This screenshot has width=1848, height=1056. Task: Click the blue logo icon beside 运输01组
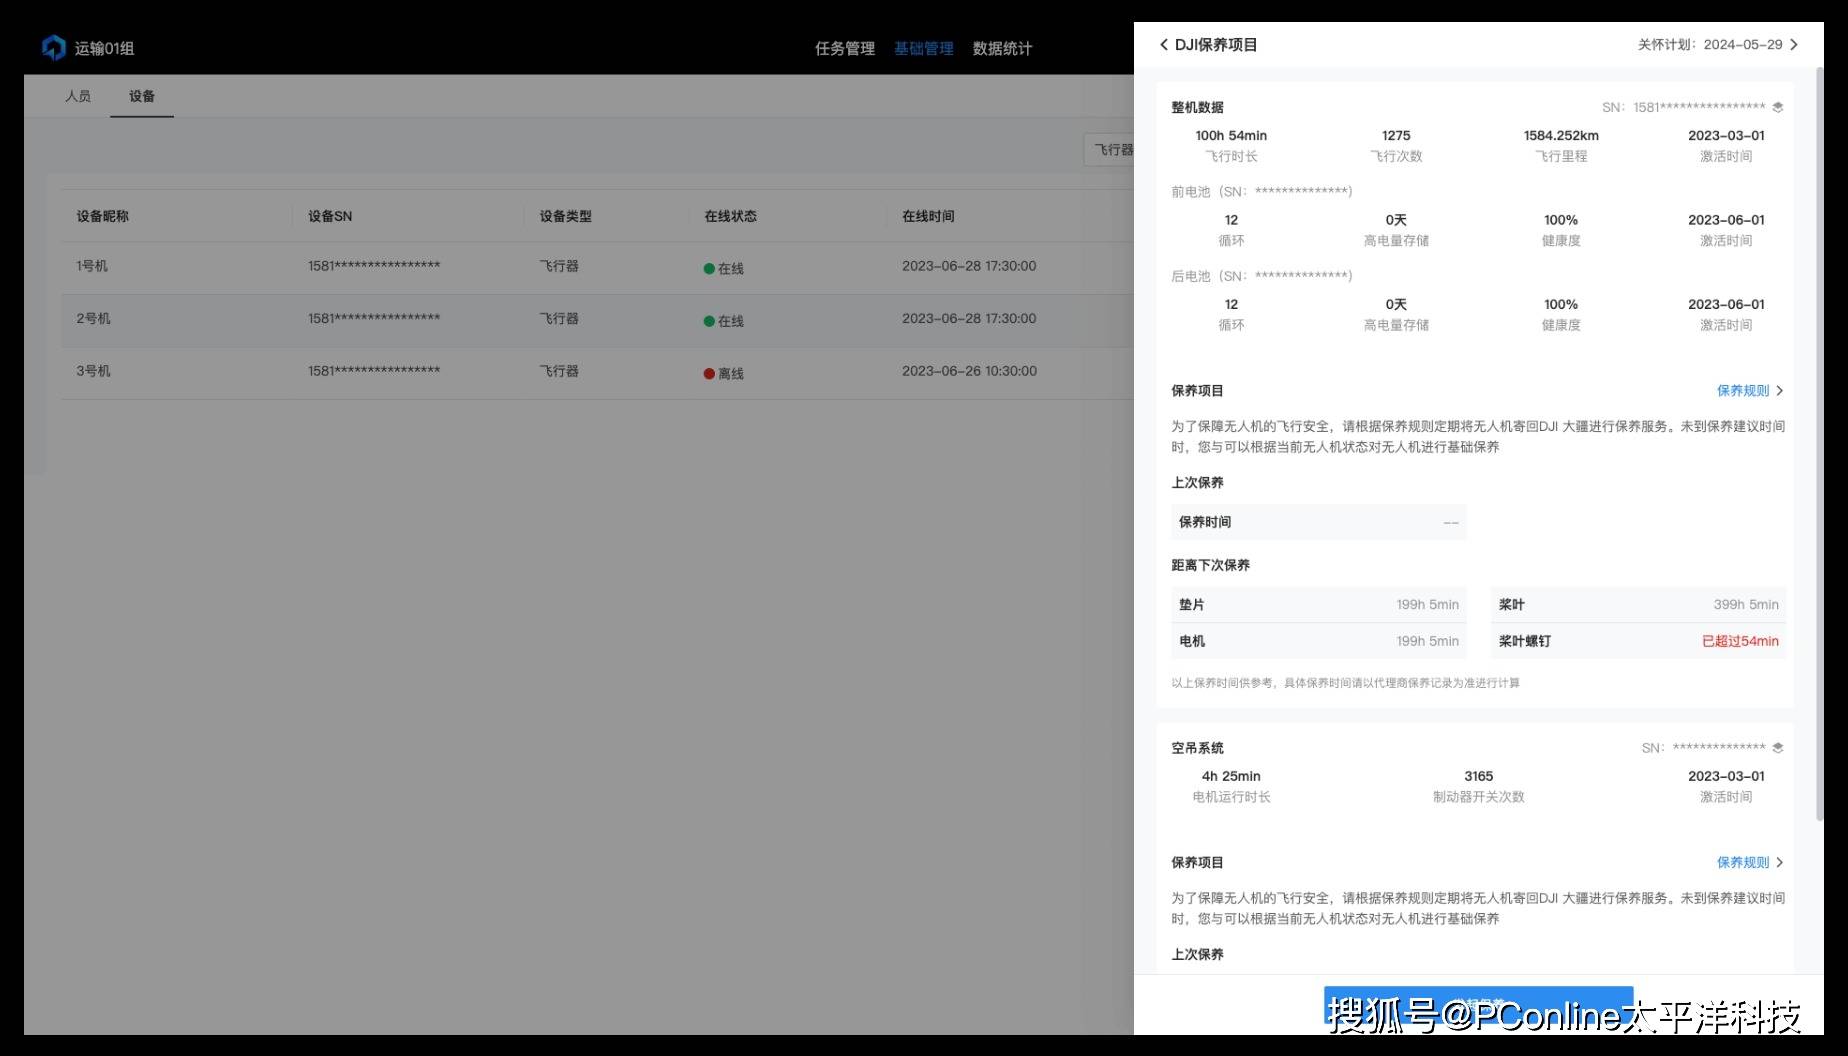[x=54, y=47]
